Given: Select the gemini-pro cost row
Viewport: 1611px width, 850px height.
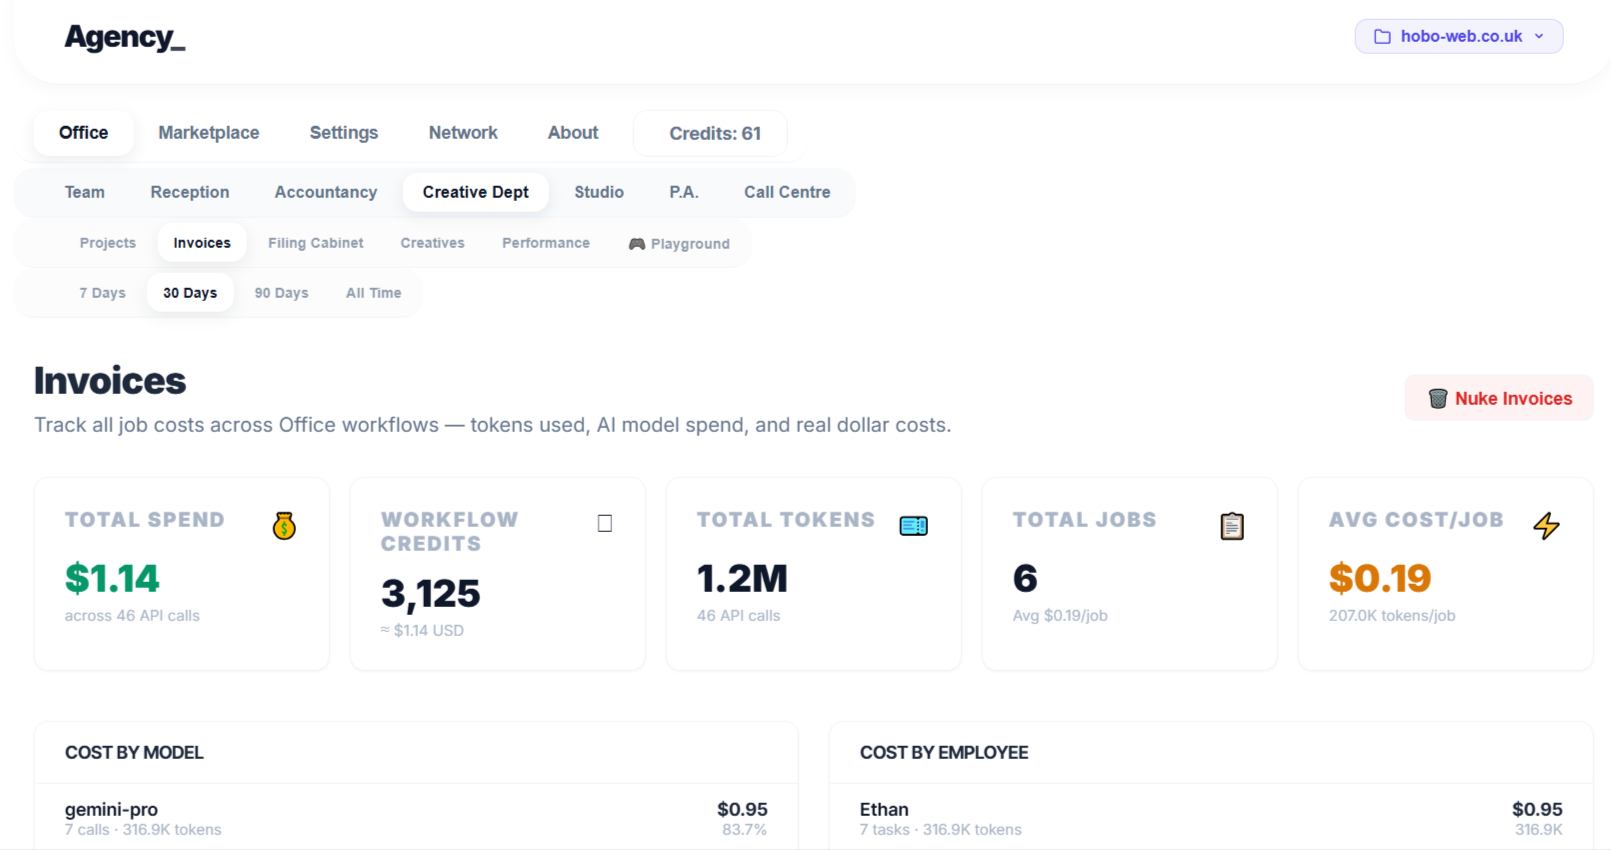Looking at the screenshot, I should coord(415,818).
